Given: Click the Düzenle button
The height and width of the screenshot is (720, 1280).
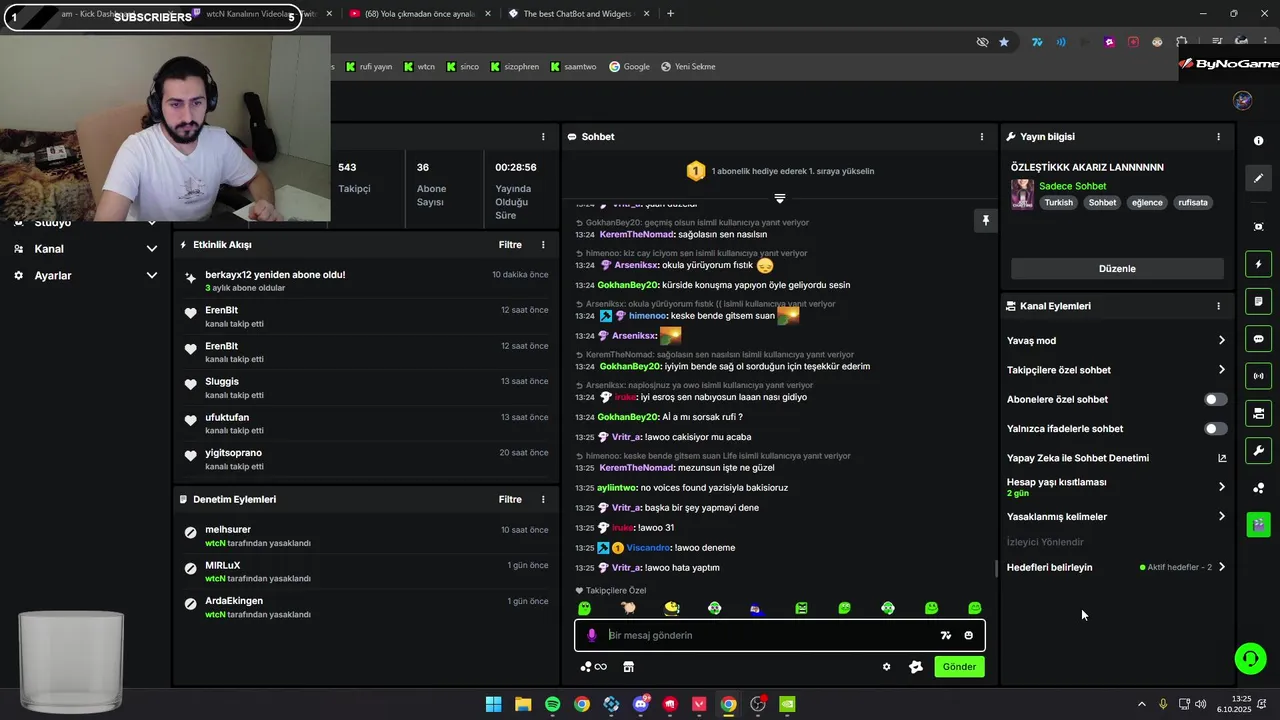Looking at the screenshot, I should pos(1117,268).
